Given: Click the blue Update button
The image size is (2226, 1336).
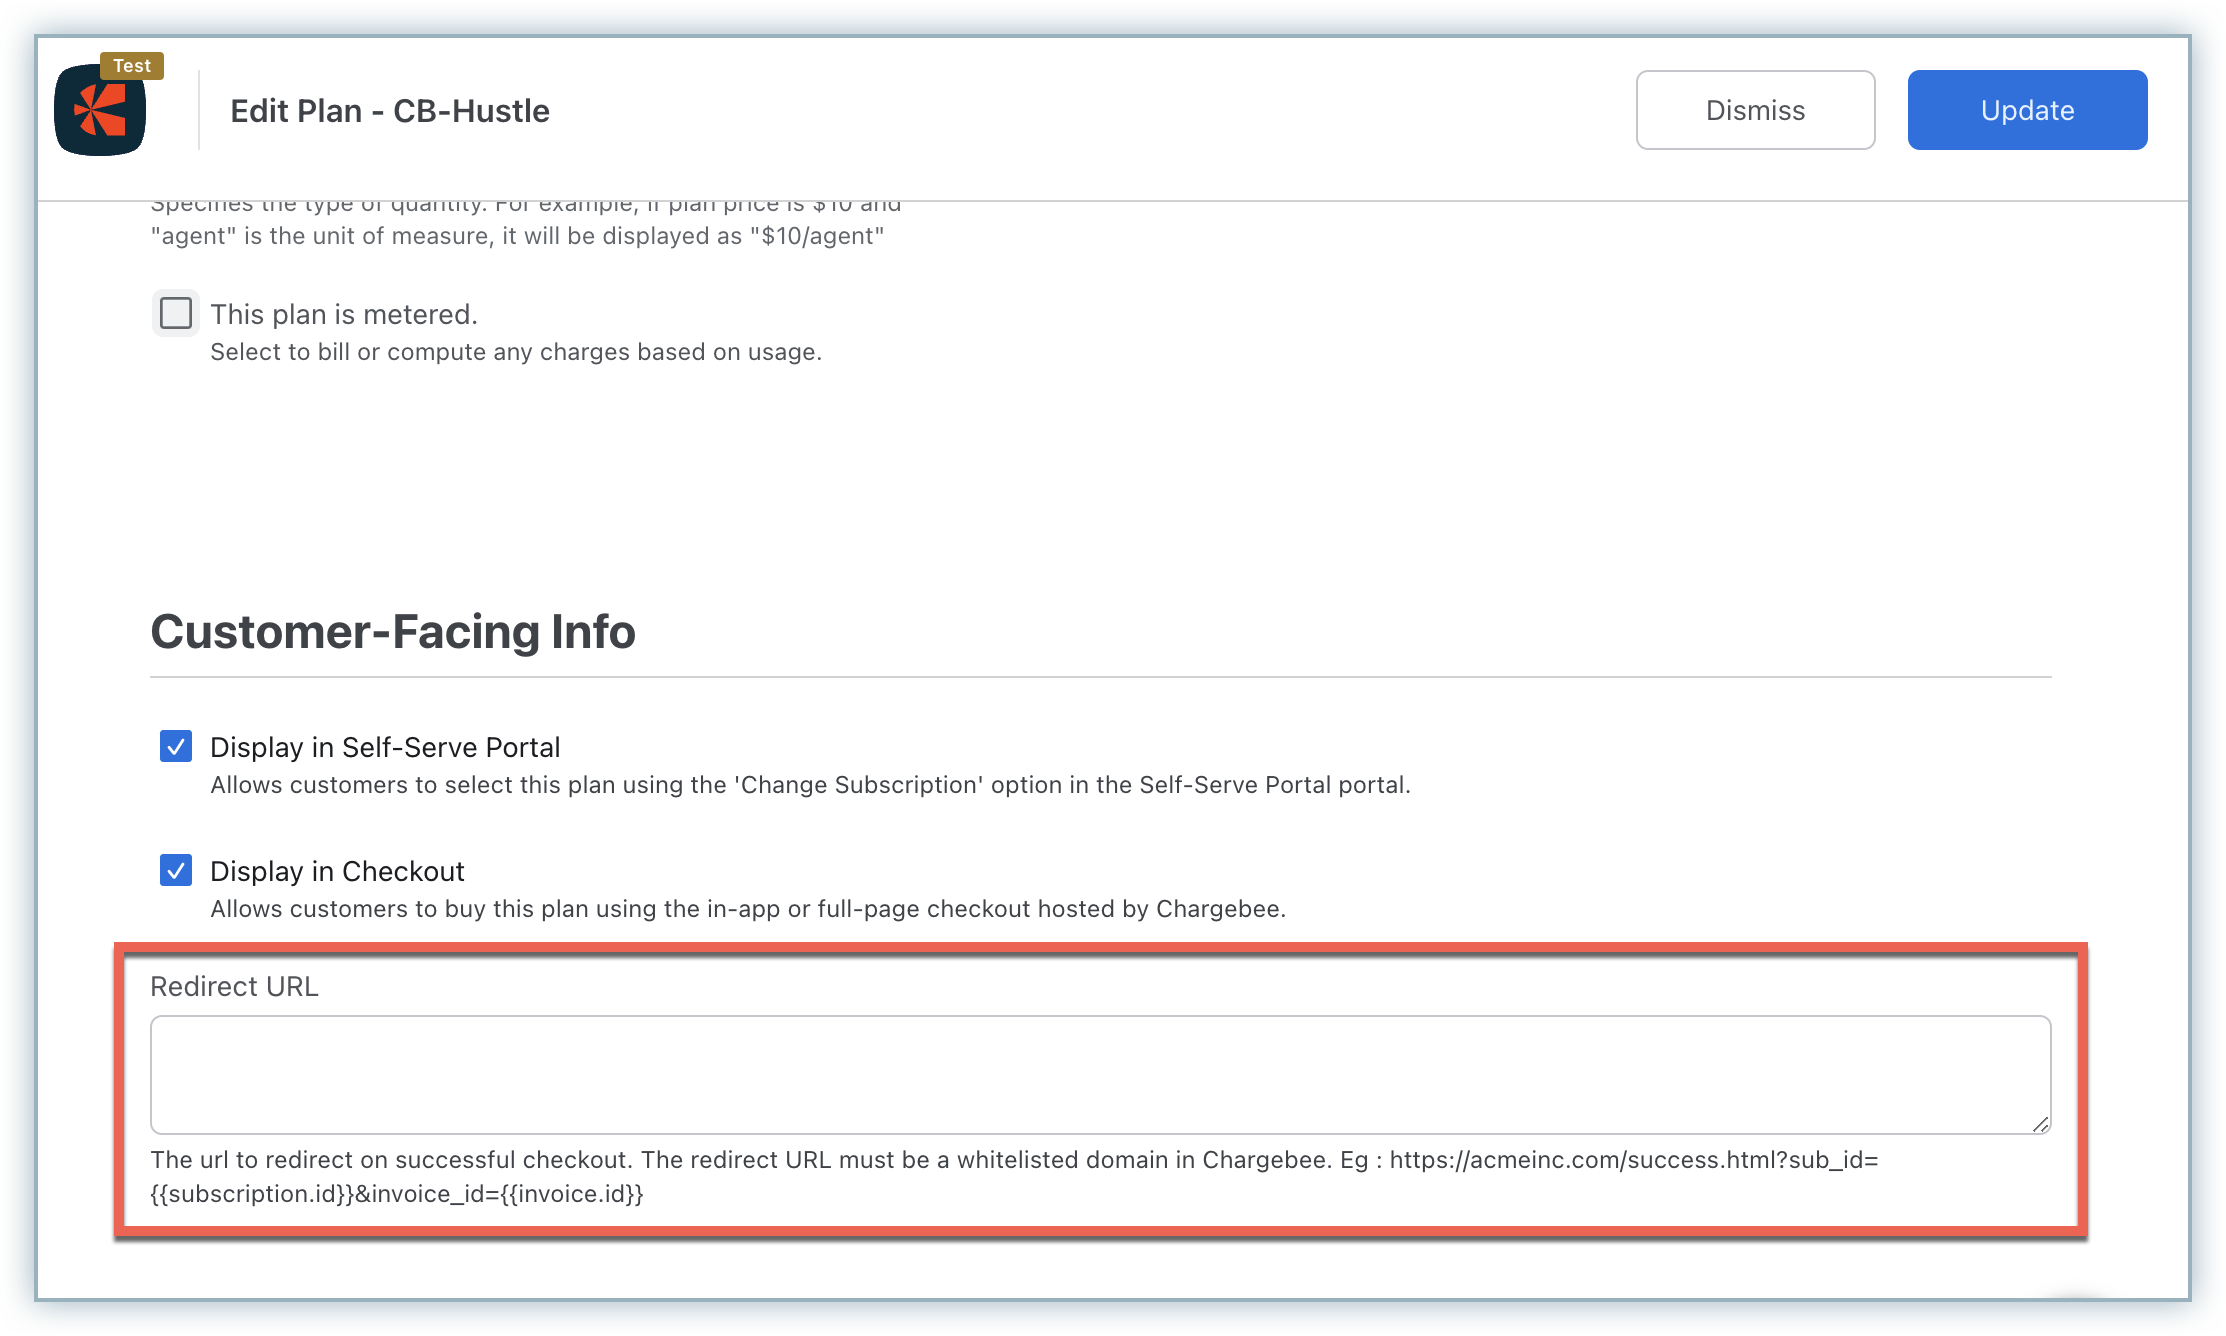Looking at the screenshot, I should (x=2026, y=110).
